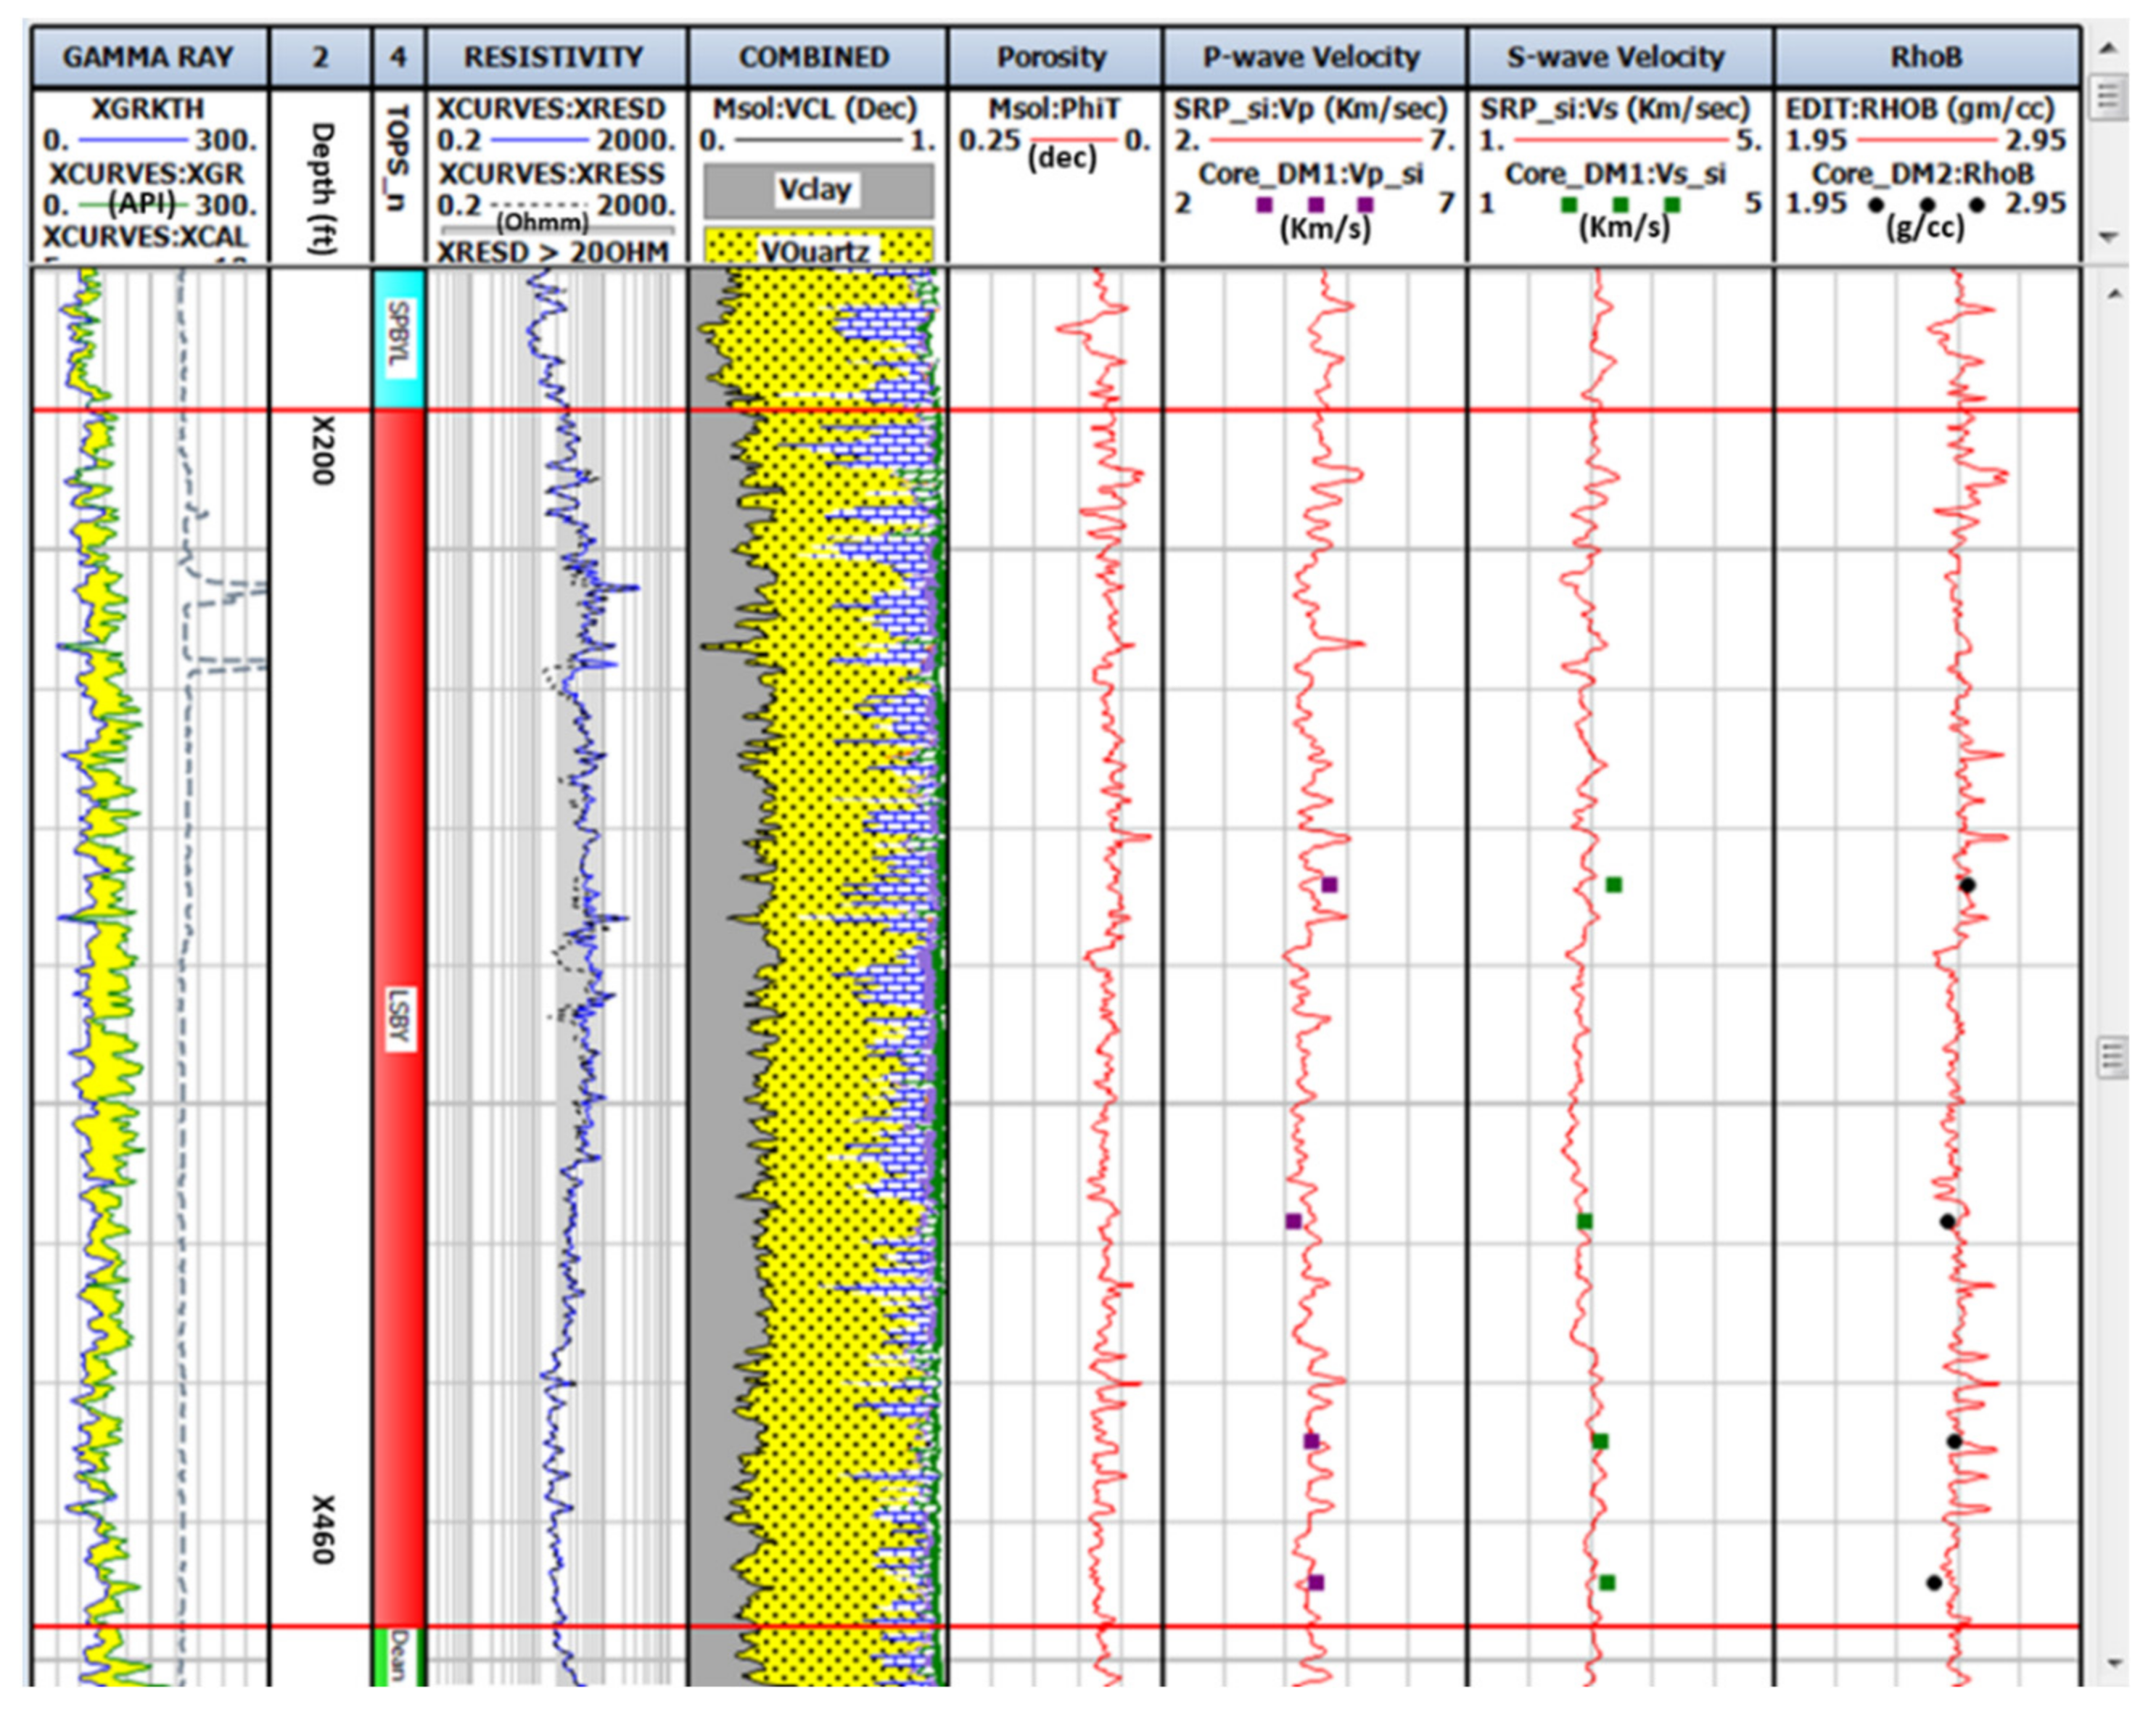The height and width of the screenshot is (1715, 2156).
Task: Click topmost green Vs core point
Action: (x=1613, y=884)
